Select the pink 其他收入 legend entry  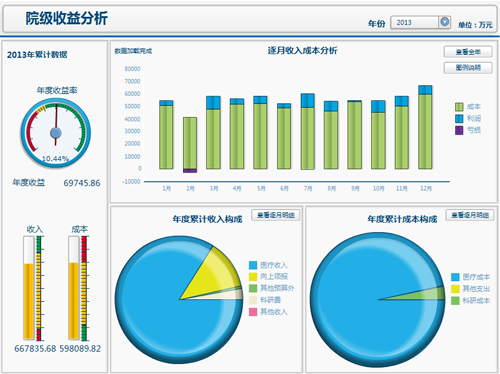pyautogui.click(x=268, y=312)
